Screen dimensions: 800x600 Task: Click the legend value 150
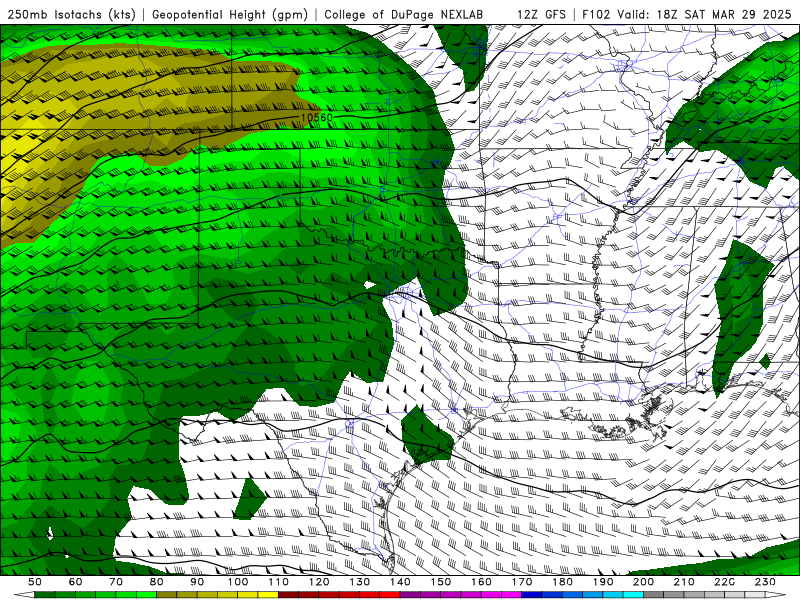tap(441, 582)
